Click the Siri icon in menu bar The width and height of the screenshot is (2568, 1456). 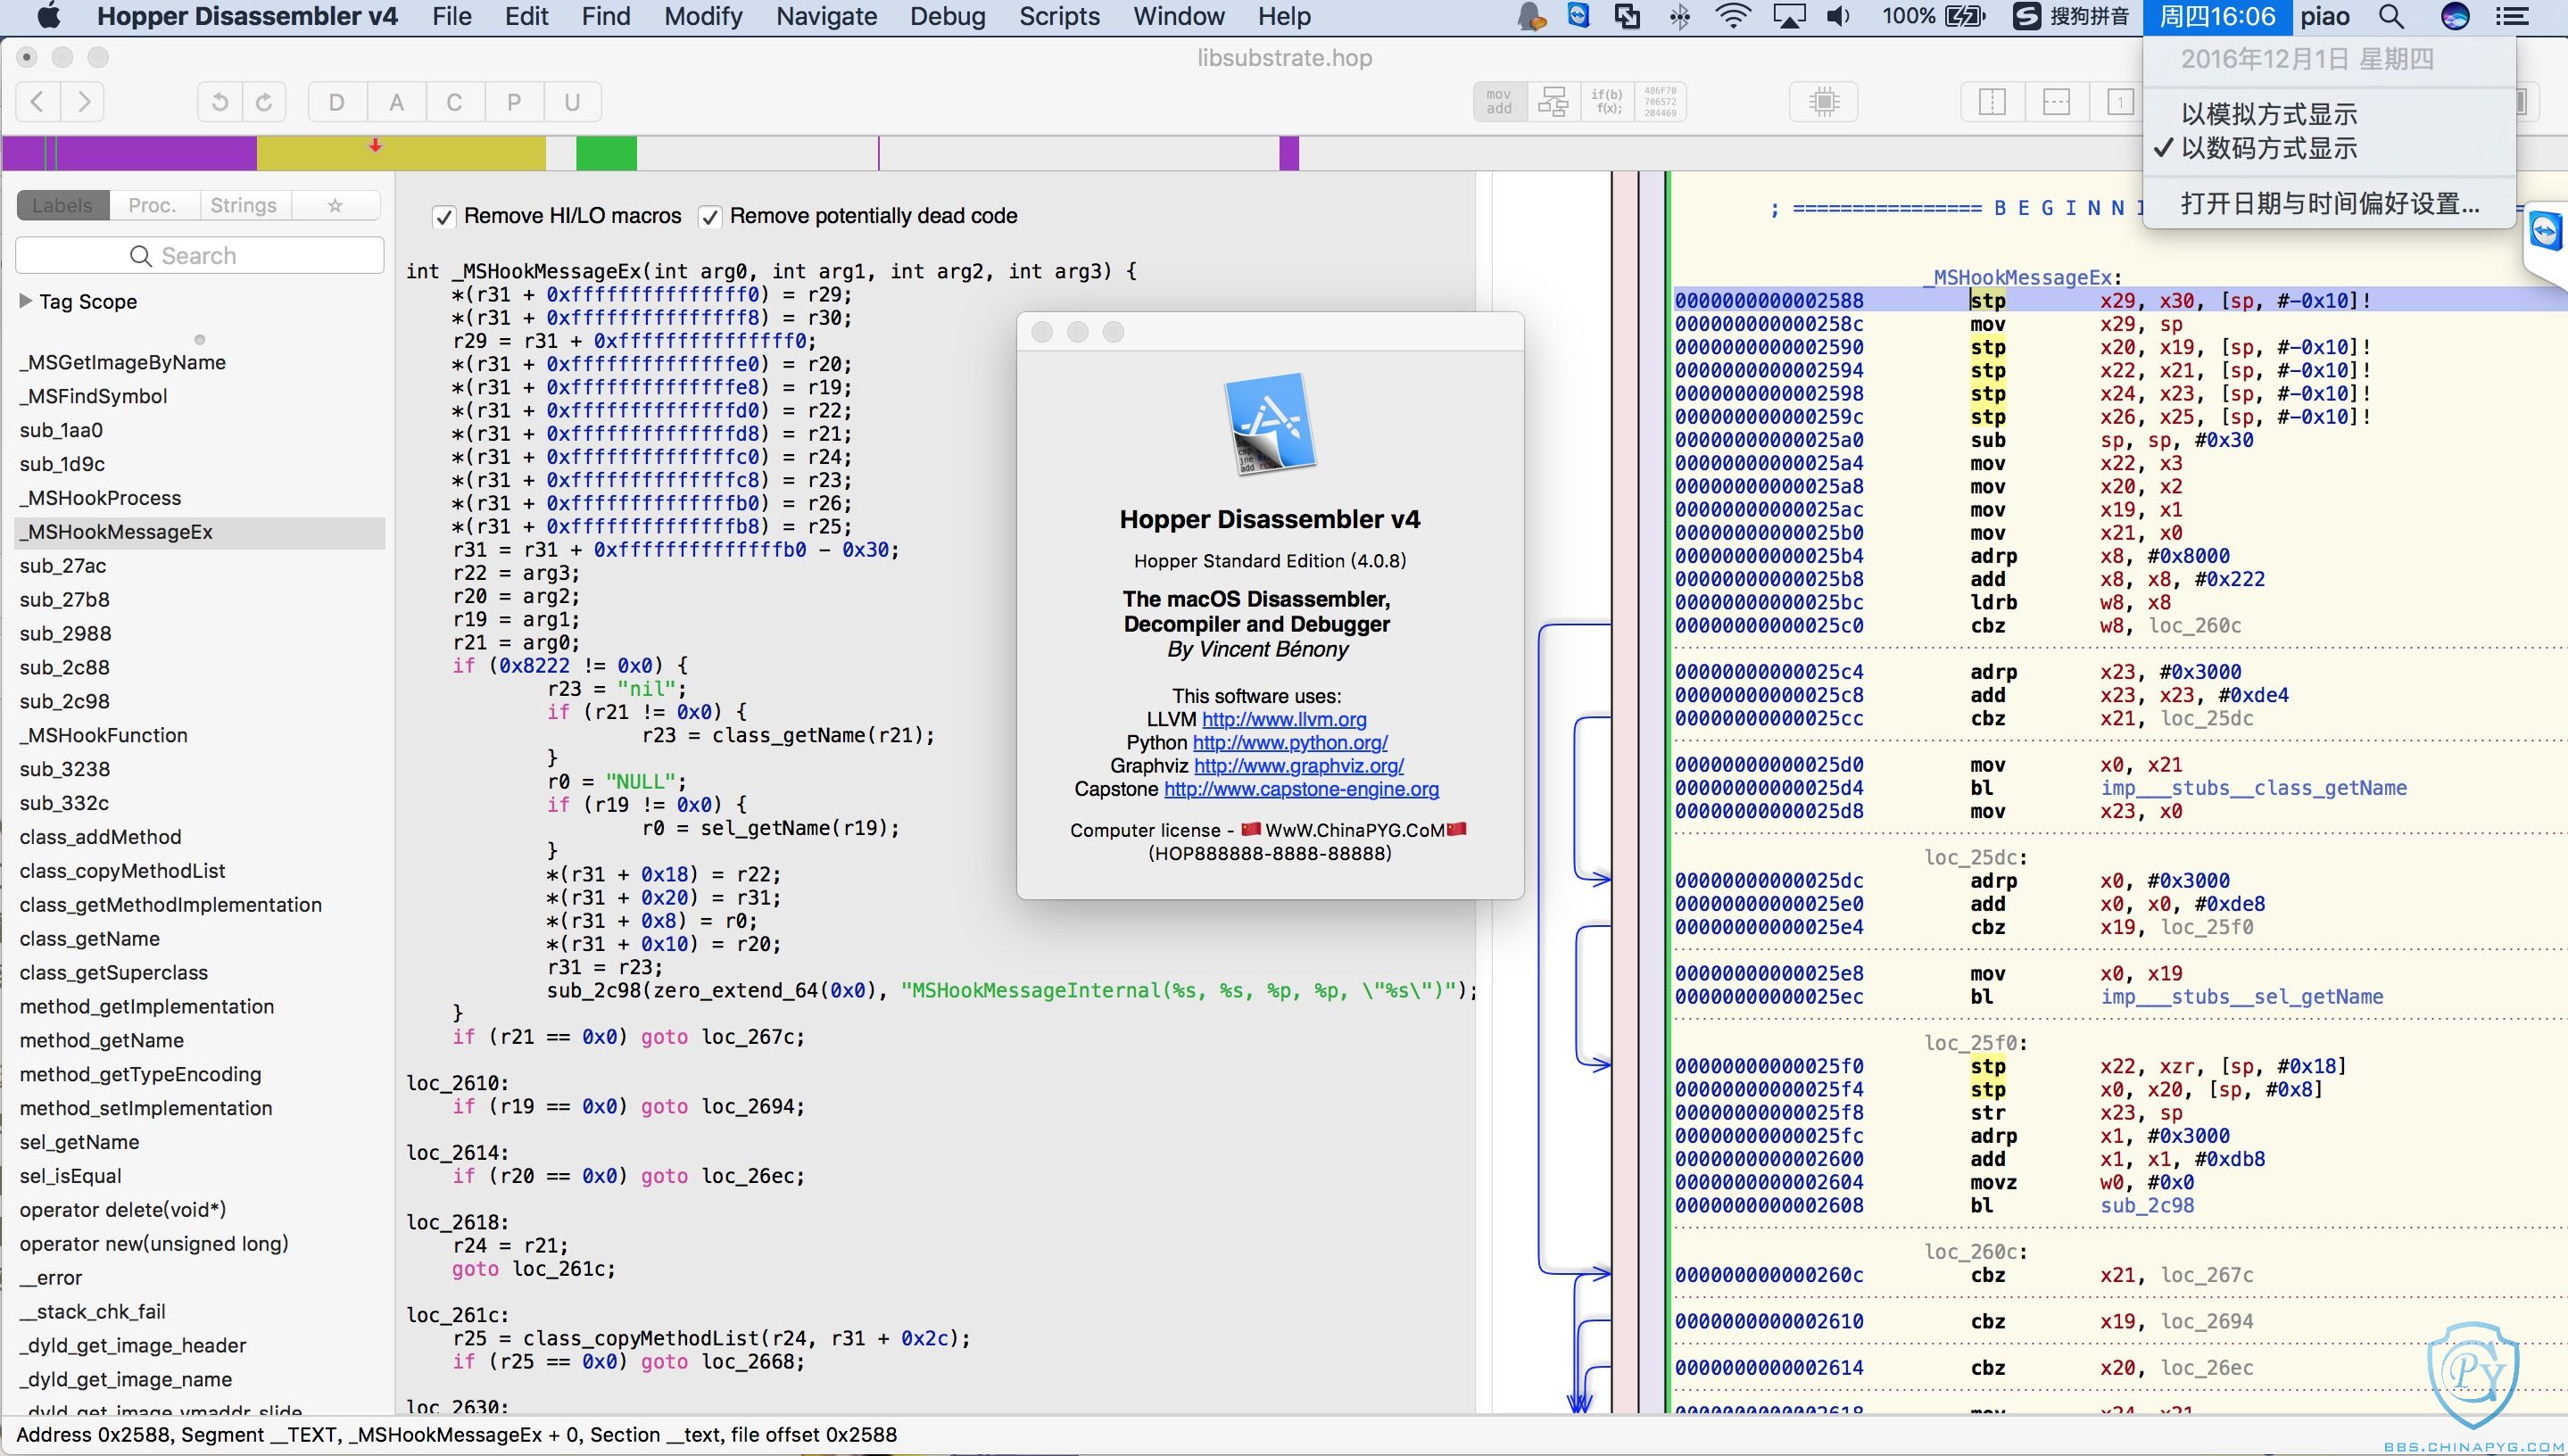pyautogui.click(x=2455, y=17)
